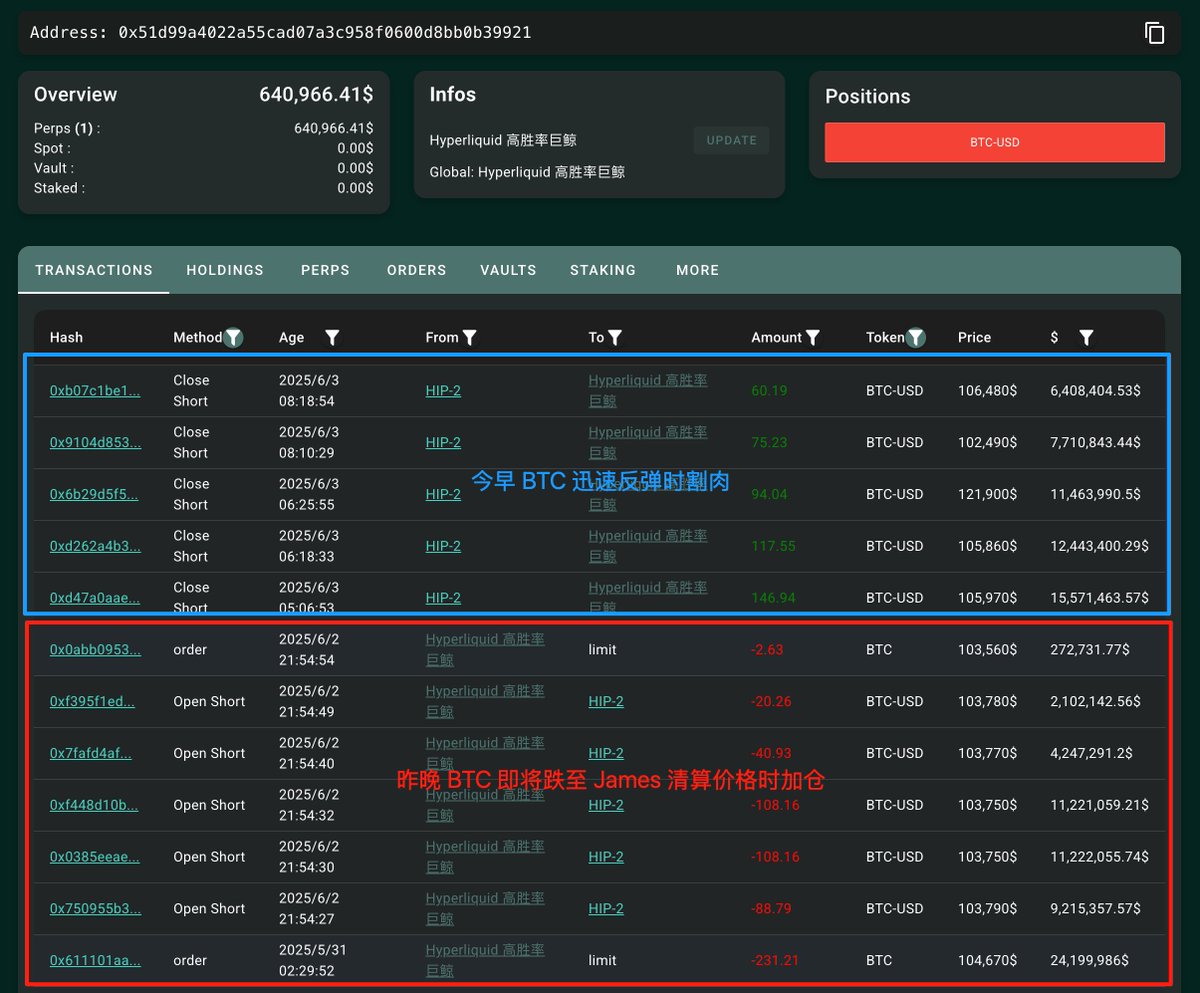1200x993 pixels.
Task: Open the BTC-USD position button
Action: pos(995,142)
